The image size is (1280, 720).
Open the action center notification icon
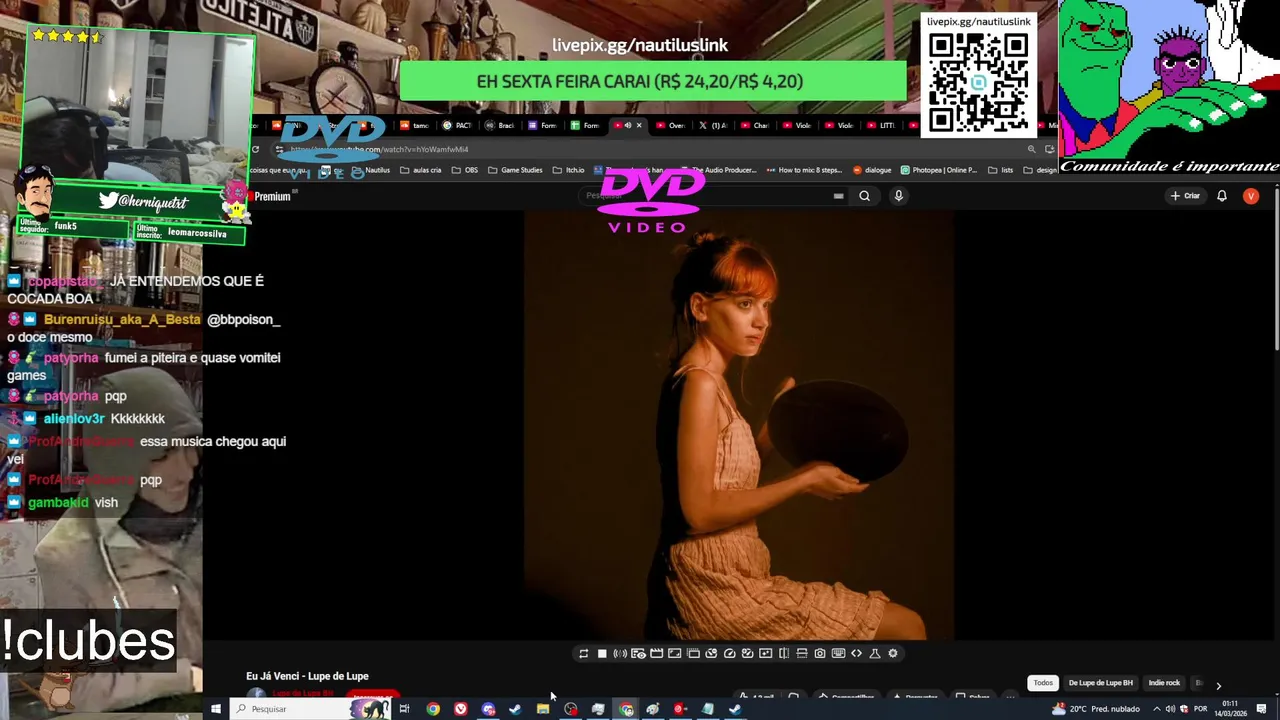click(1262, 709)
